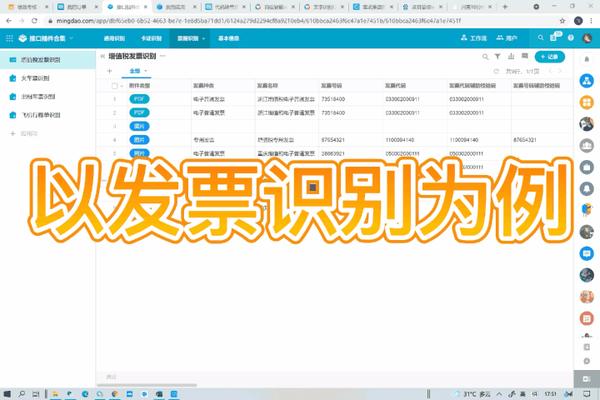The width and height of the screenshot is (600, 400).
Task: Click the mingdao.com address bar
Action: pos(259,21)
